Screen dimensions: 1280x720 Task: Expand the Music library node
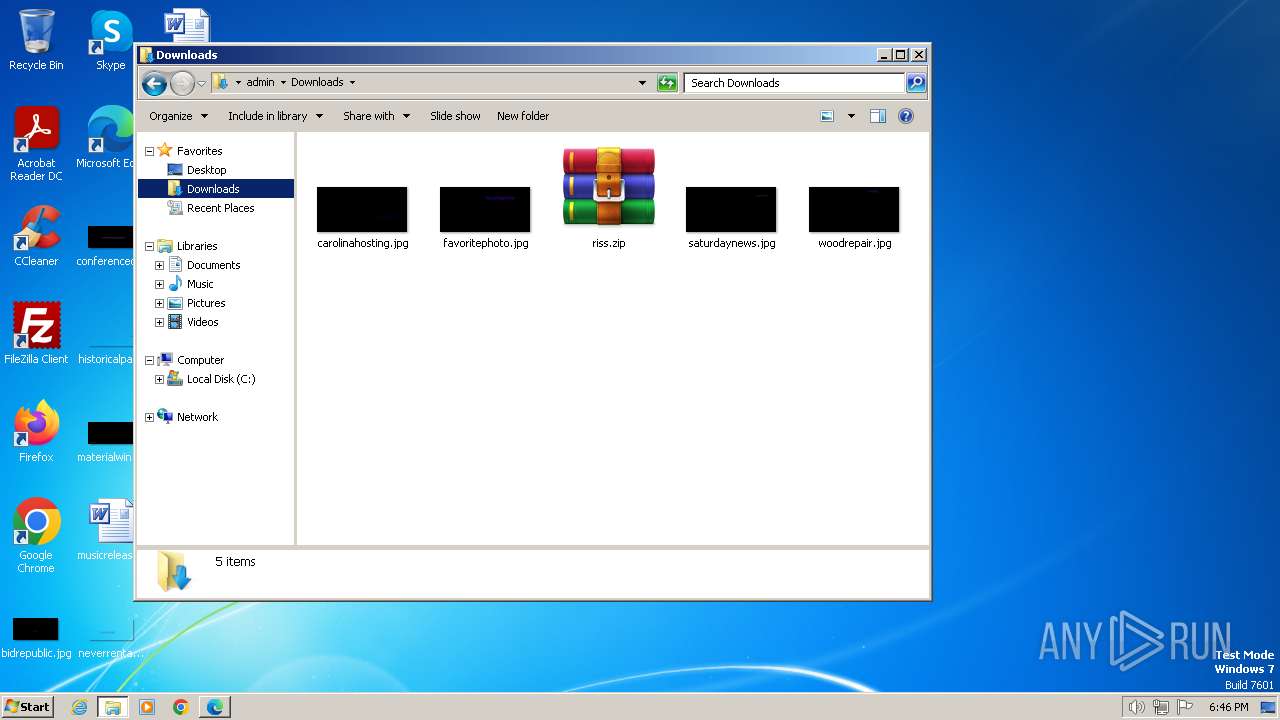pos(159,284)
